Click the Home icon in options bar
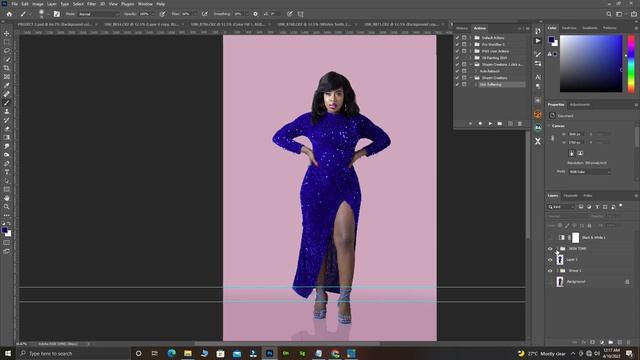640x360 pixels. coord(9,14)
